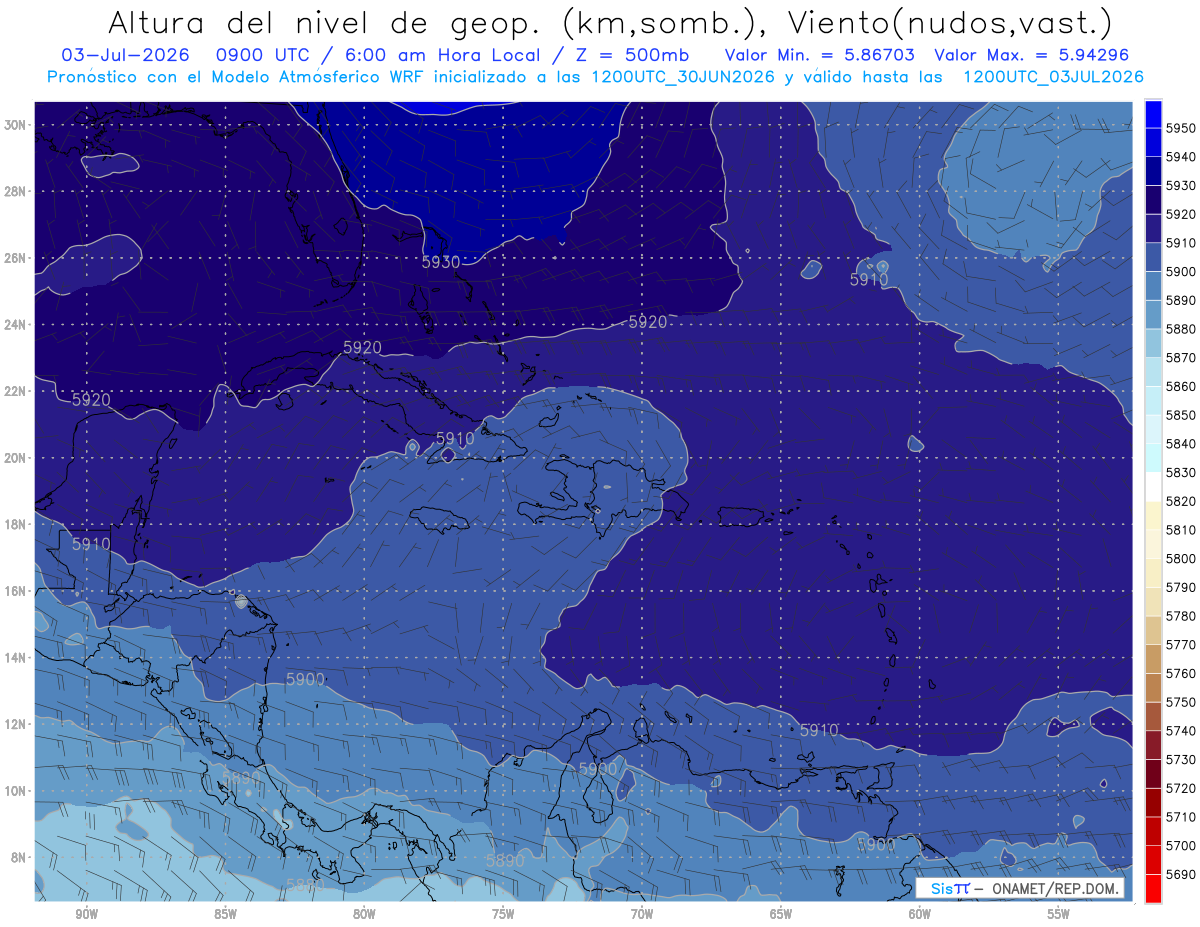Select the color scale segment between 5920 and 5930
Image resolution: width=1200 pixels, height=927 pixels.
point(1153,200)
